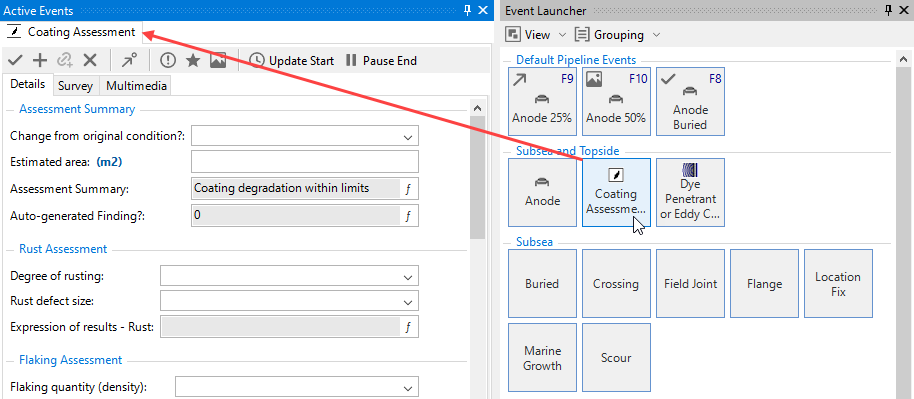Screen dimensions: 914x399
Task: Launch the Flange event
Action: click(764, 284)
